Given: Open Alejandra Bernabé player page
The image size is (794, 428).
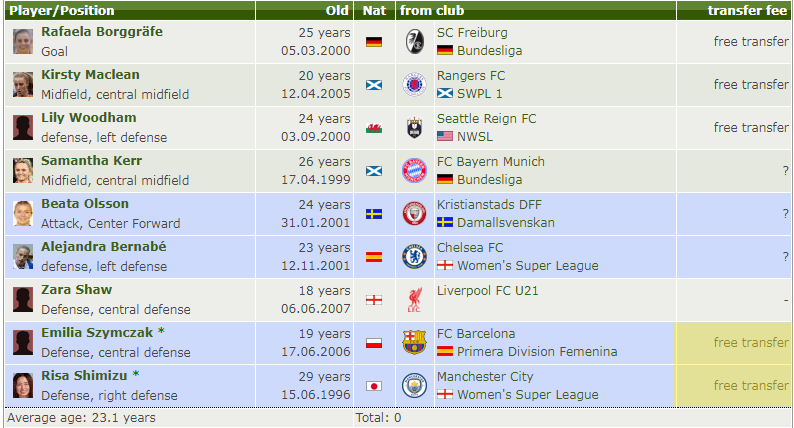Looking at the screenshot, I should tap(103, 247).
